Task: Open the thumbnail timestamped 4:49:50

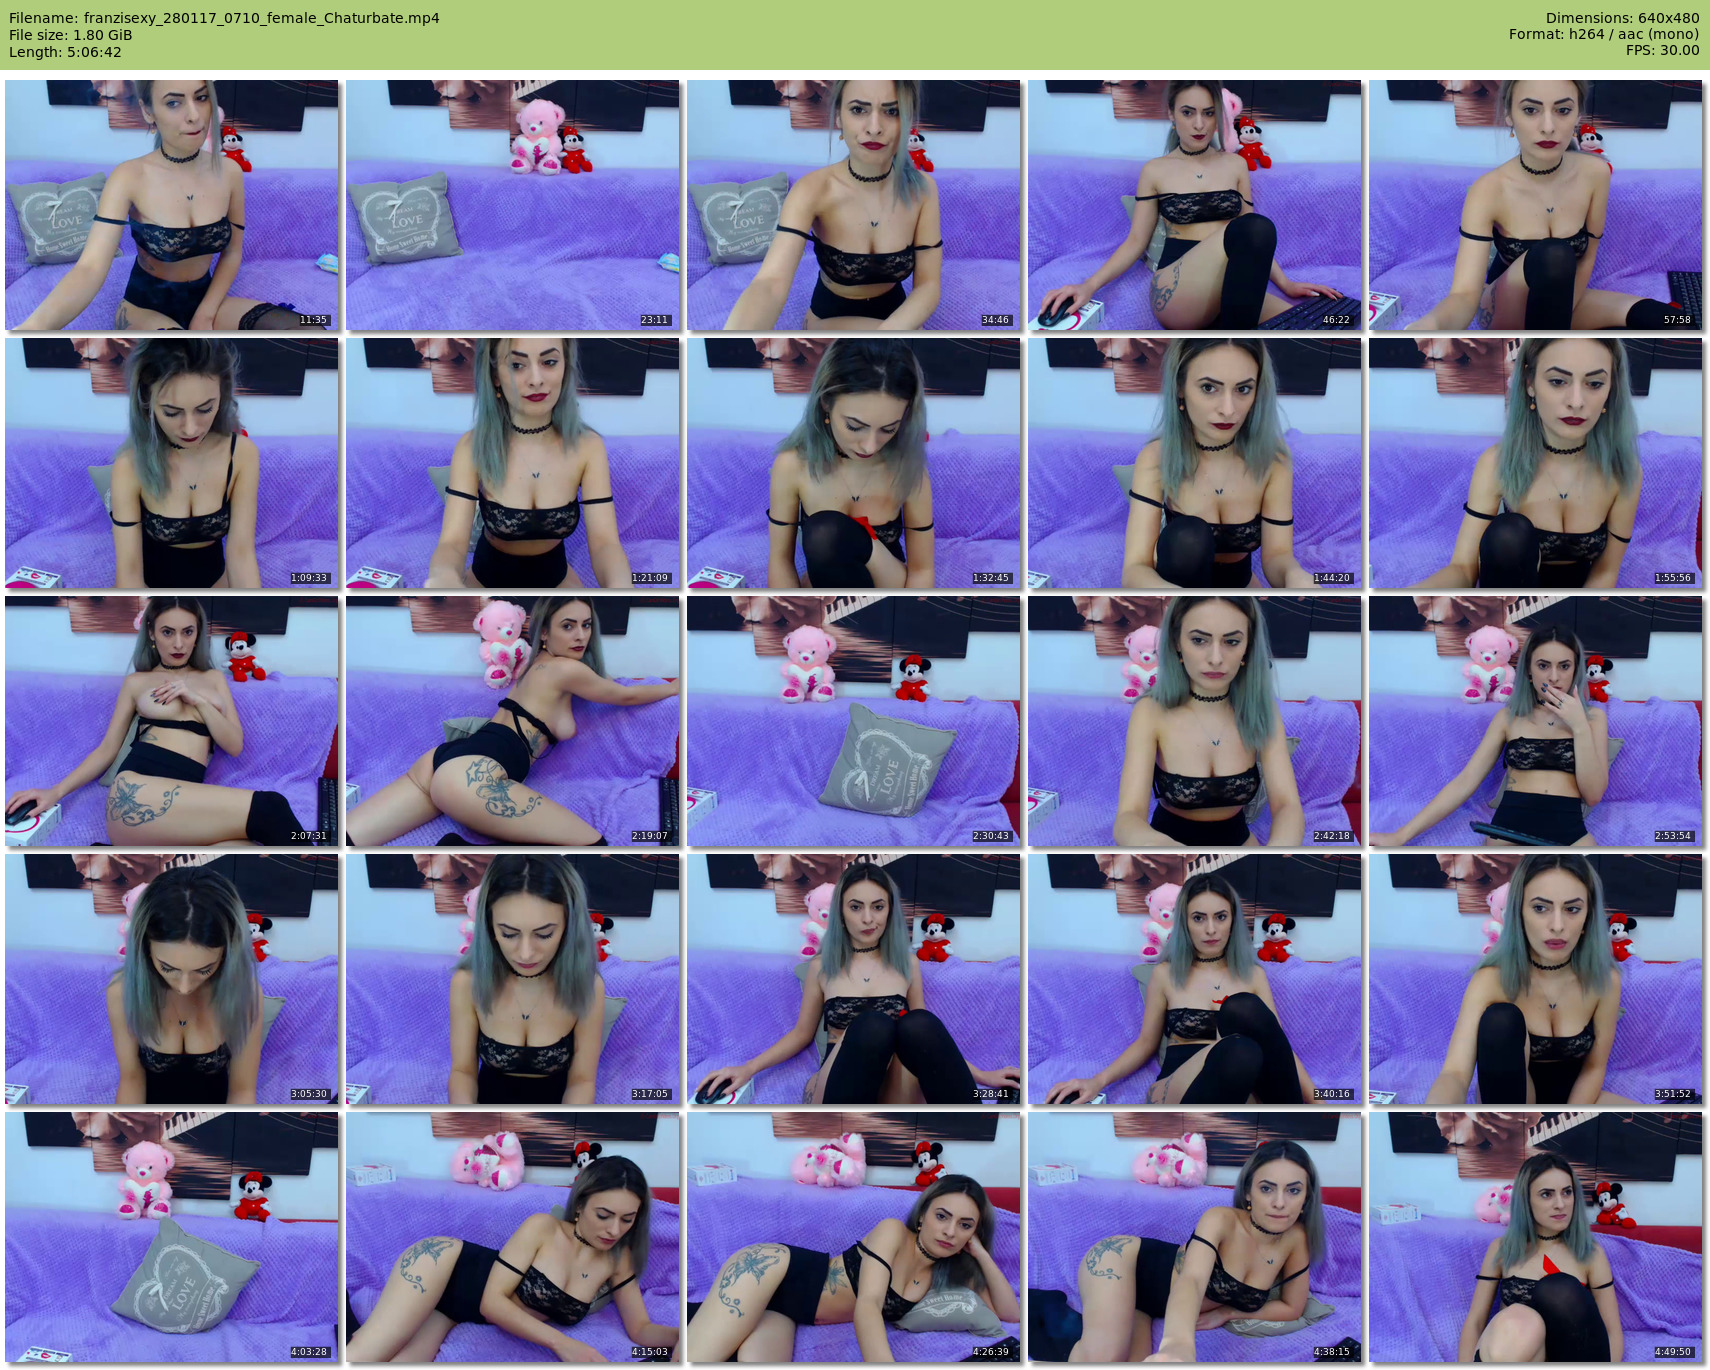Action: click(1536, 1237)
